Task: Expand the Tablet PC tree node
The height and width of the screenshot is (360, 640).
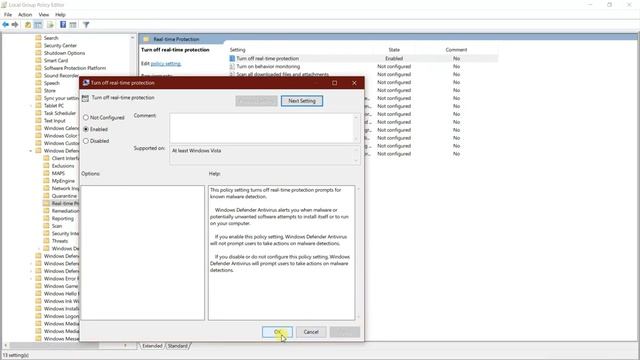Action: click(x=31, y=106)
